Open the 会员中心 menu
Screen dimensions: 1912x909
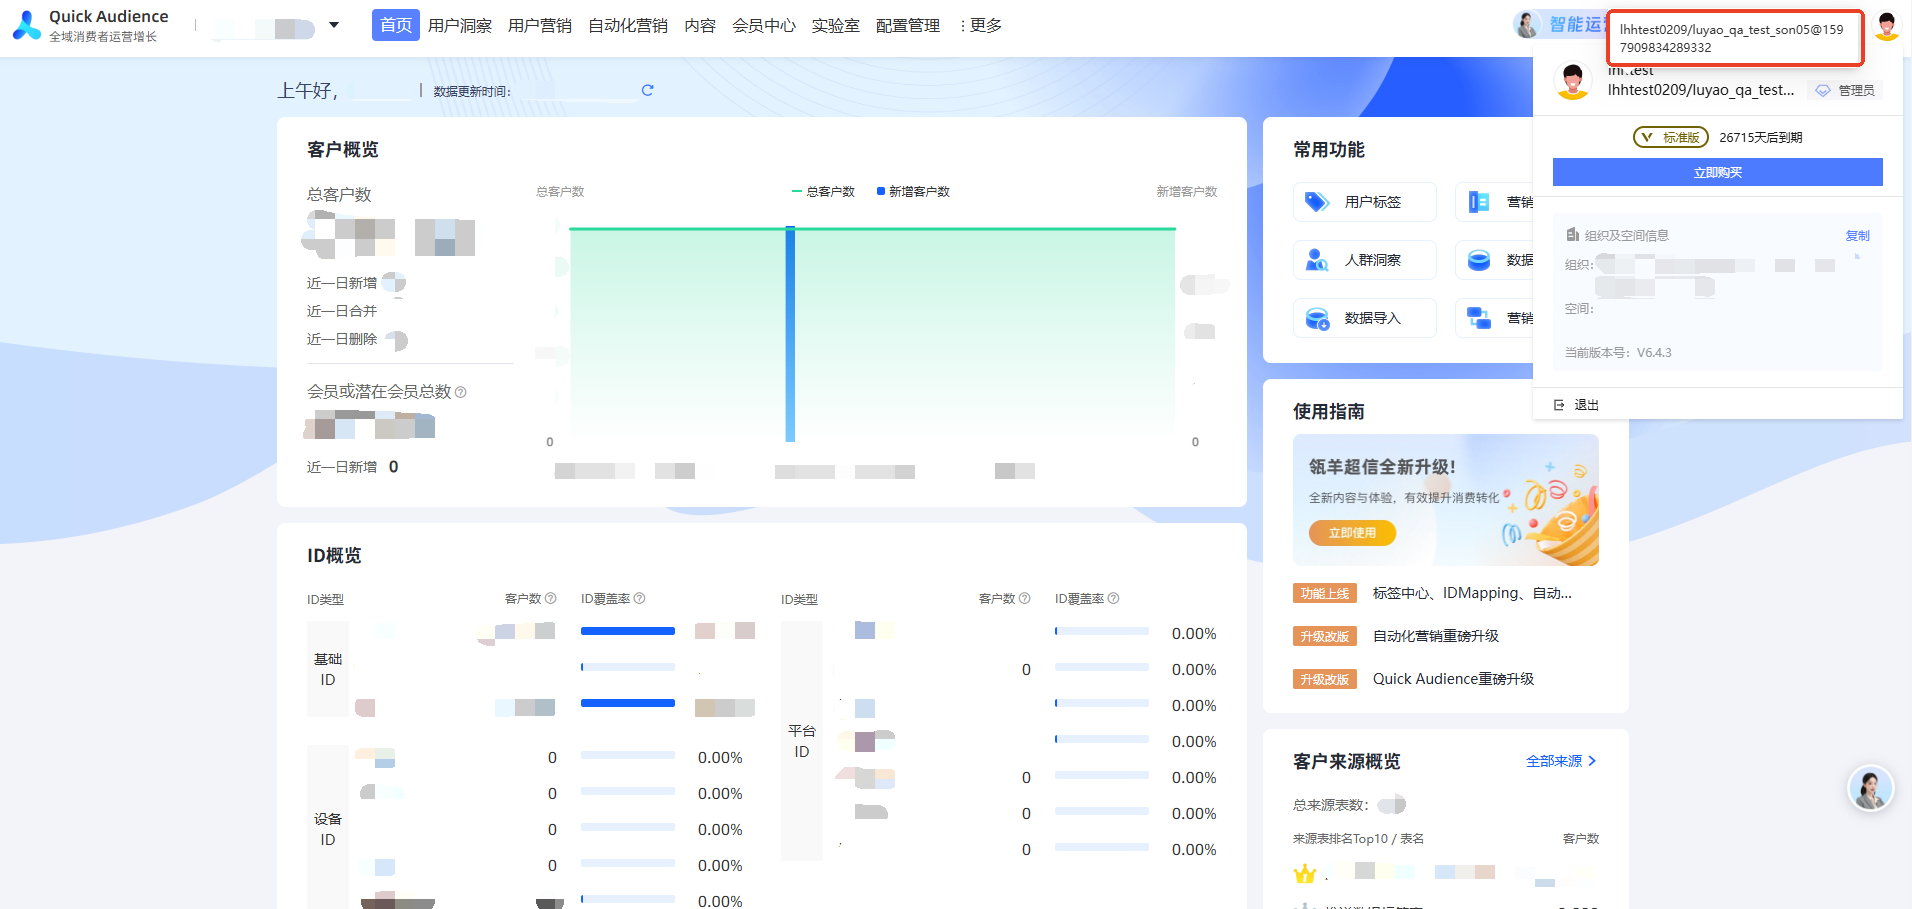coord(764,25)
